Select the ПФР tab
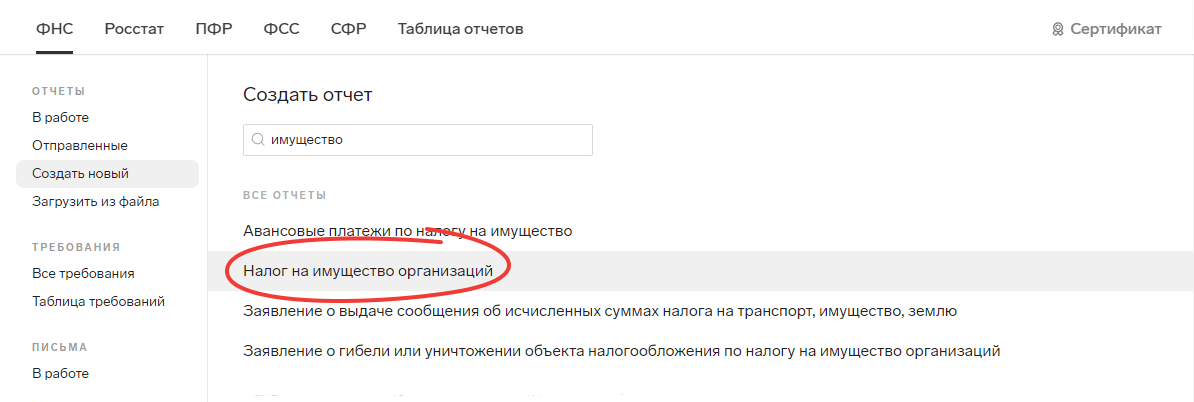The height and width of the screenshot is (402, 1194). (x=214, y=29)
